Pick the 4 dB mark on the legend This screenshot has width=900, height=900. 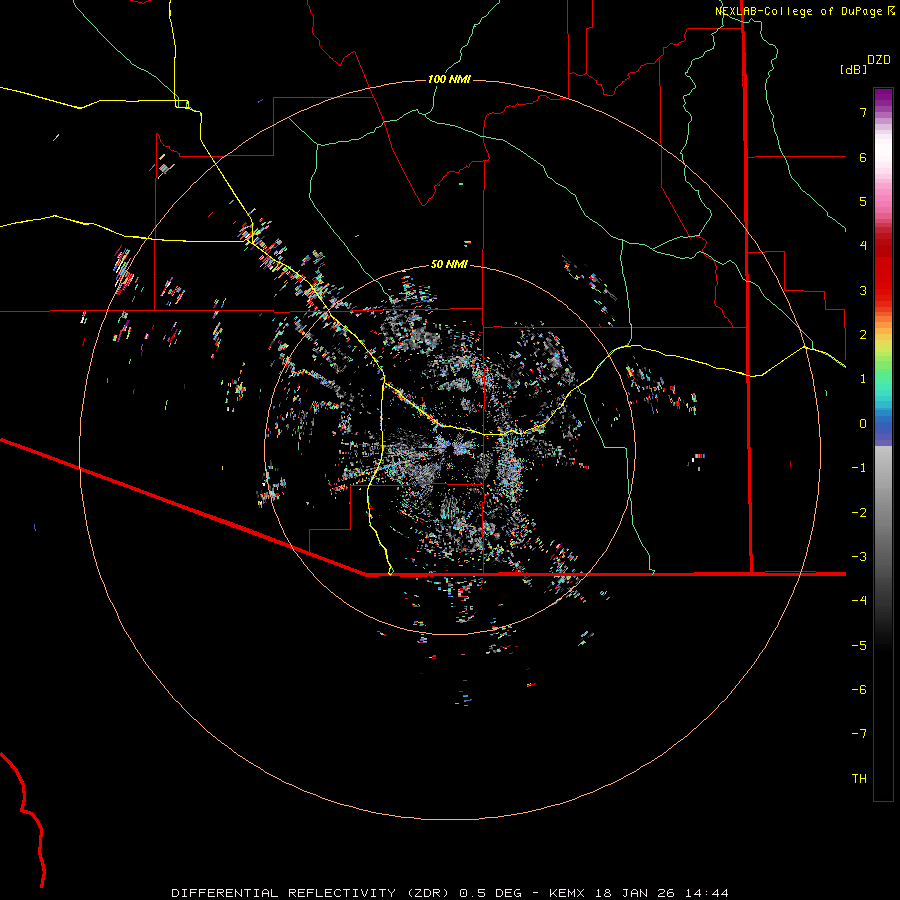coord(862,246)
